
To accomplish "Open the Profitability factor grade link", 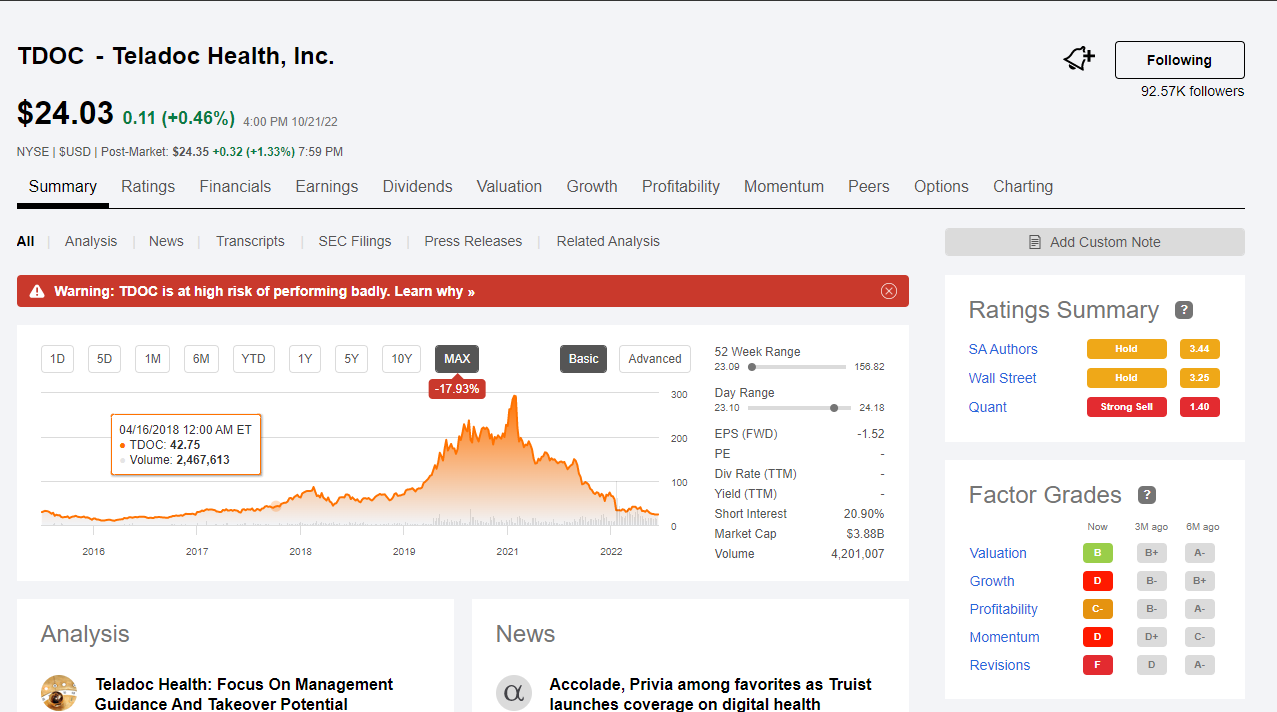I will [x=1003, y=609].
